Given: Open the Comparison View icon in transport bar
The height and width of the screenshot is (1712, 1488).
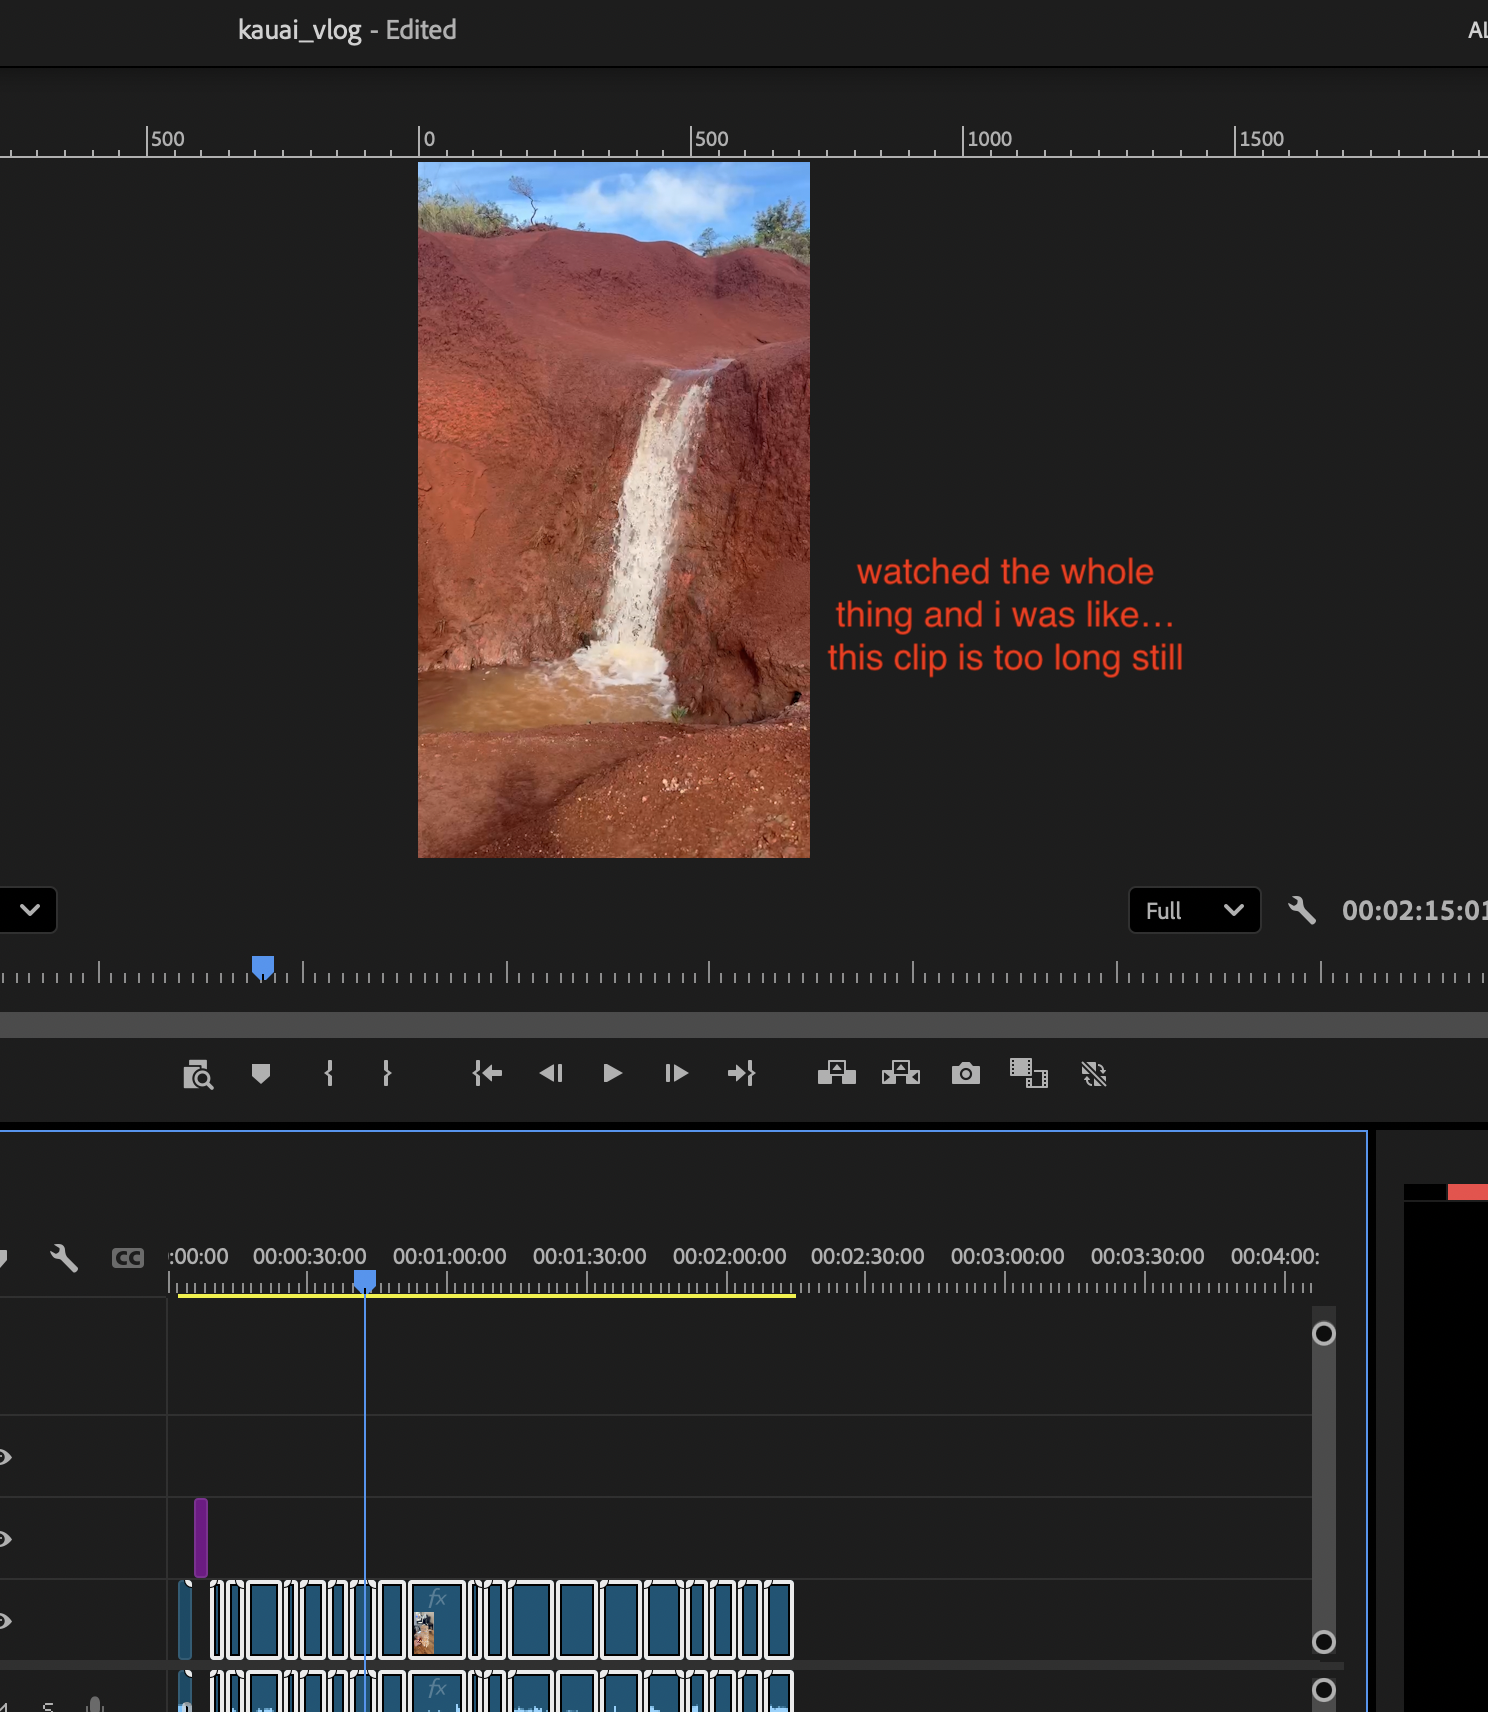Looking at the screenshot, I should (x=198, y=1074).
